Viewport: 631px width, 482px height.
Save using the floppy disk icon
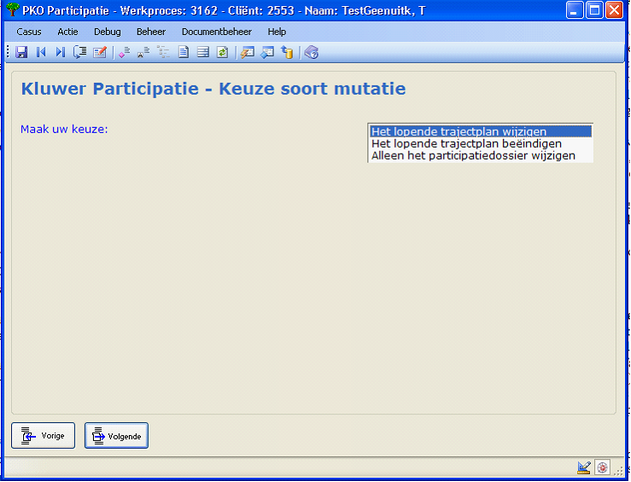21,52
